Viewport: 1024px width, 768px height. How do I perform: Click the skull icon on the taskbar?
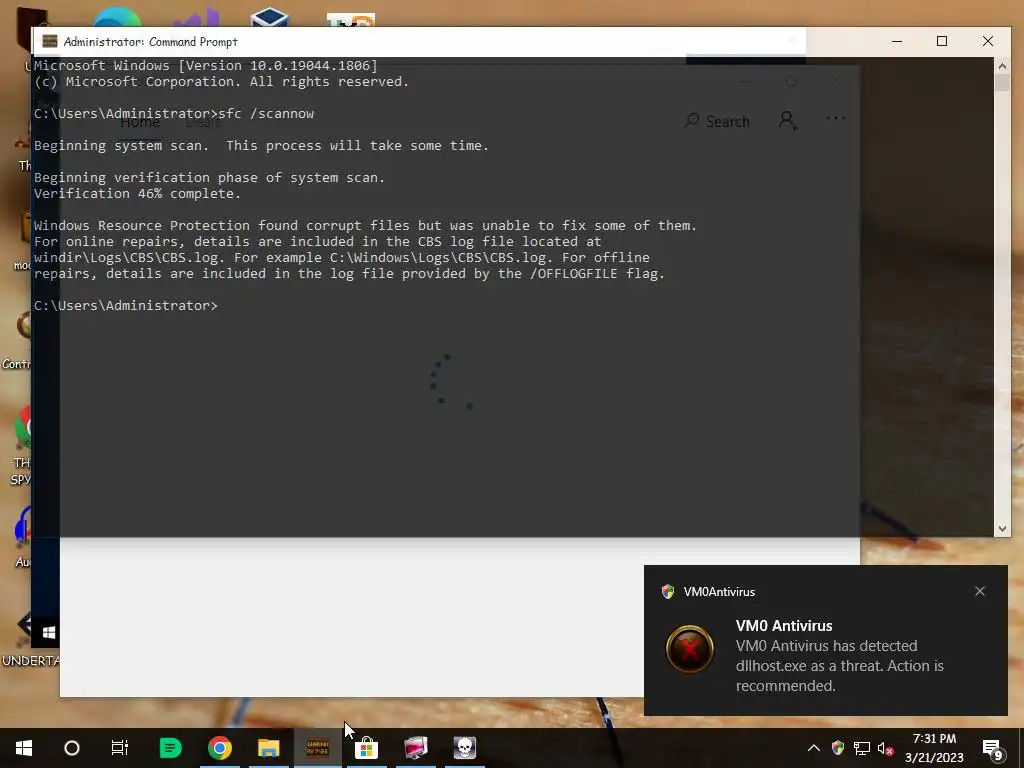tap(464, 748)
